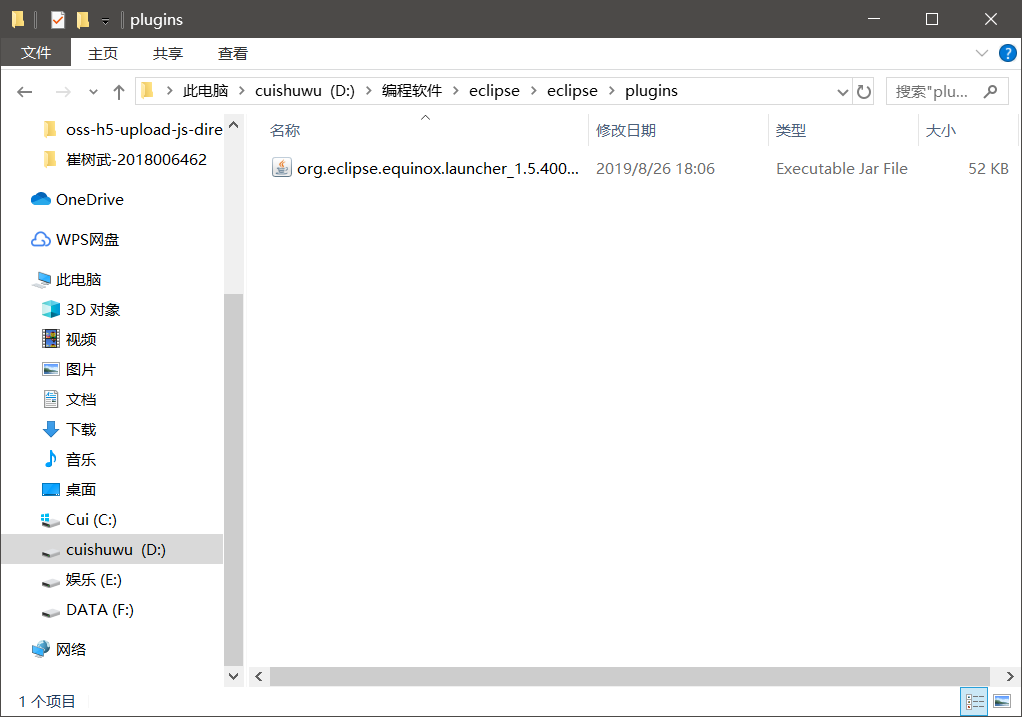This screenshot has width=1022, height=717.
Task: Switch to the 查看 ribbon tab
Action: (x=233, y=53)
